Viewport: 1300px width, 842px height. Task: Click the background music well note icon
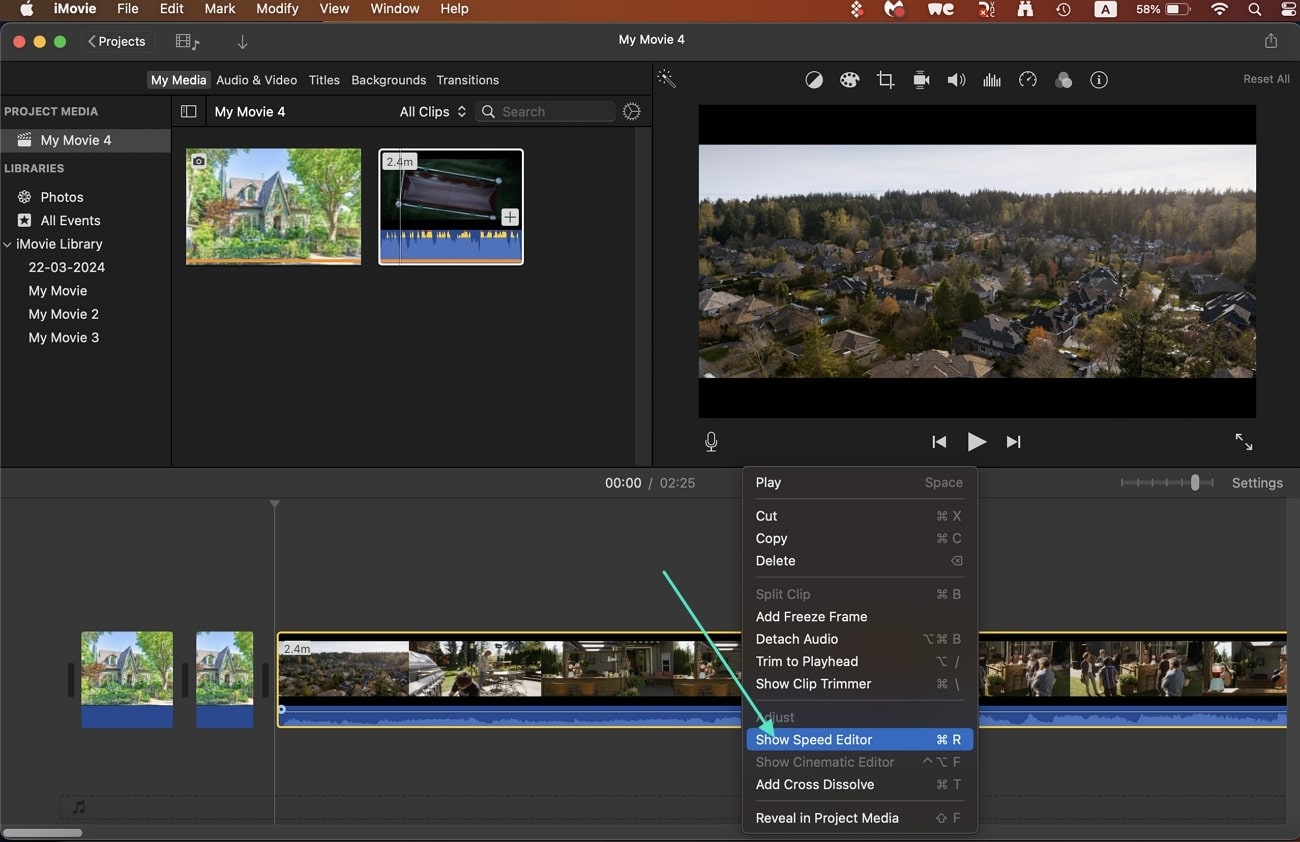(x=79, y=807)
